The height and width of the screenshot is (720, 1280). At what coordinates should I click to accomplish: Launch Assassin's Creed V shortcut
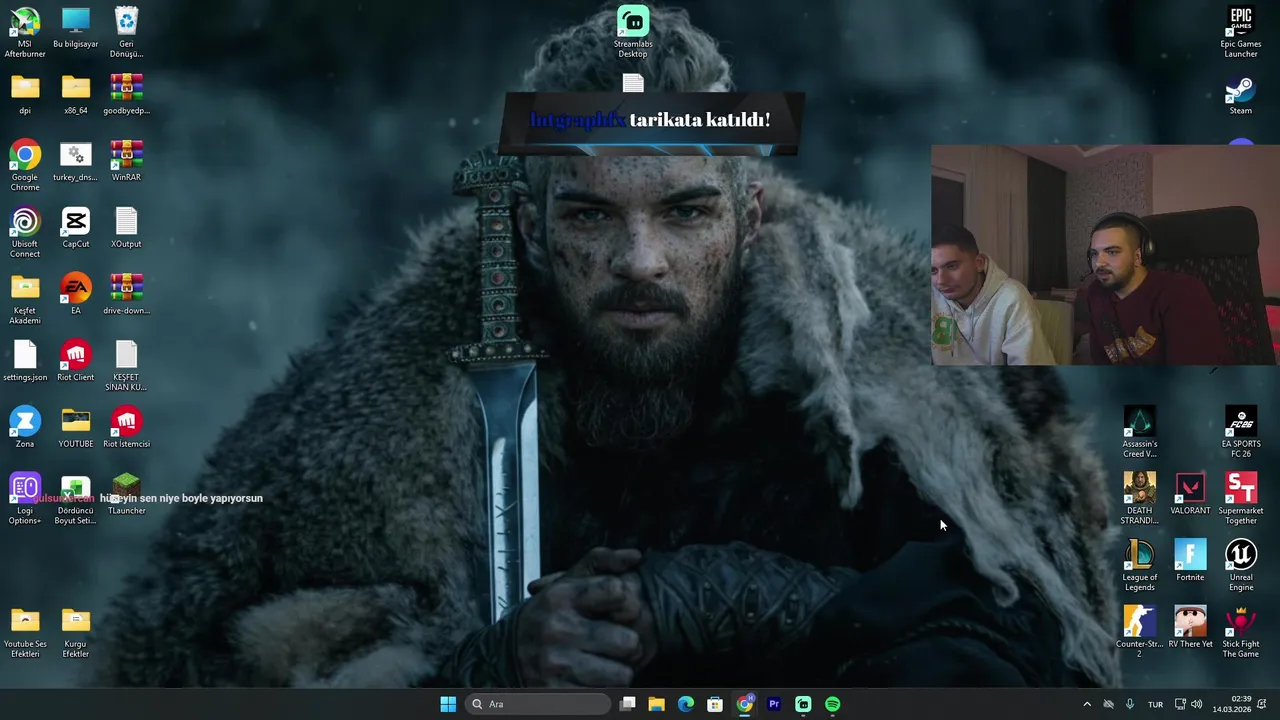(x=1140, y=433)
